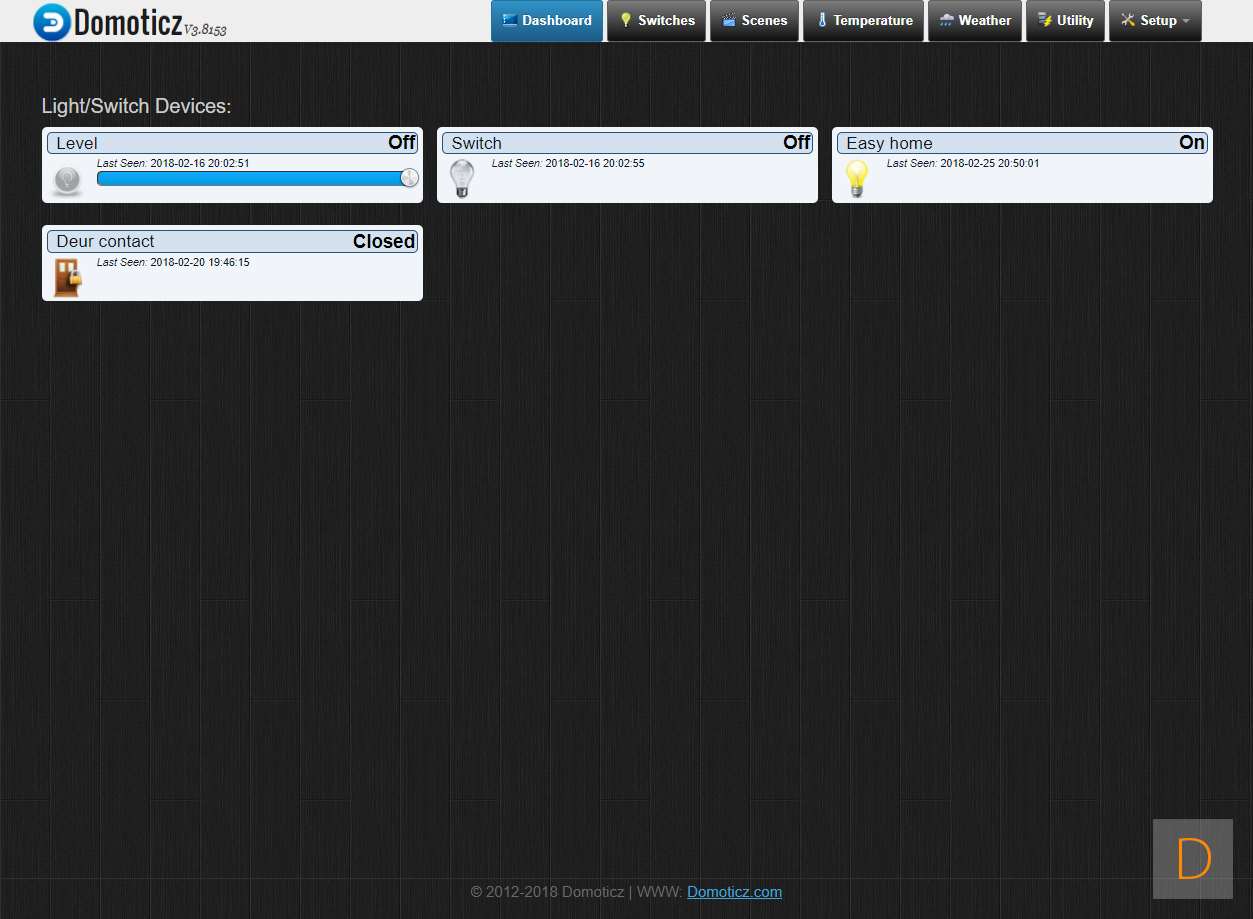Click the orange D badge icon

click(x=1192, y=858)
